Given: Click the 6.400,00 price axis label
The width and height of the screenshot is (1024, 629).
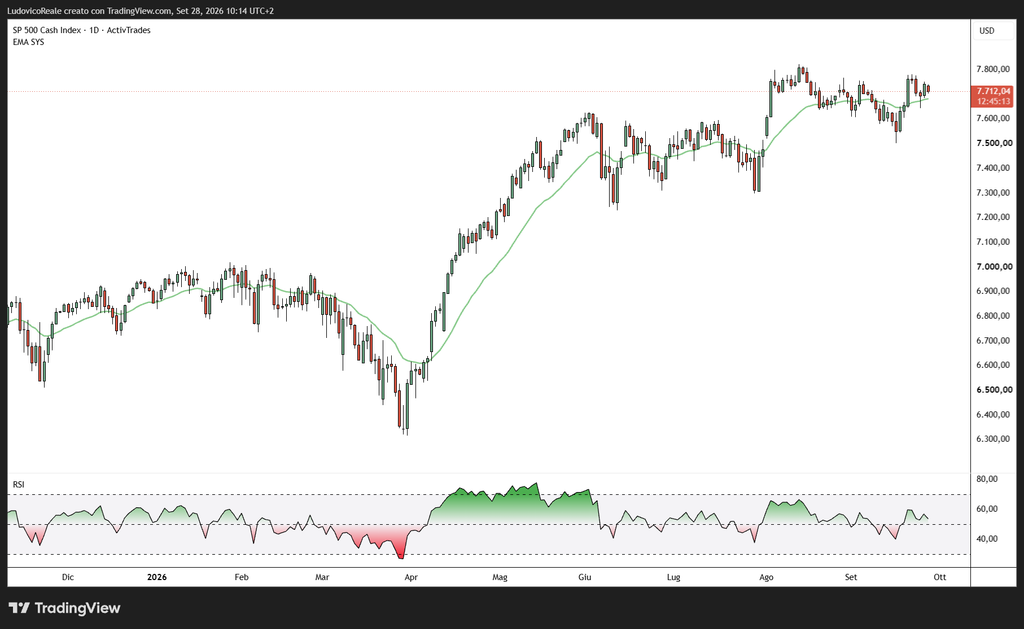Looking at the screenshot, I should pos(994,414).
